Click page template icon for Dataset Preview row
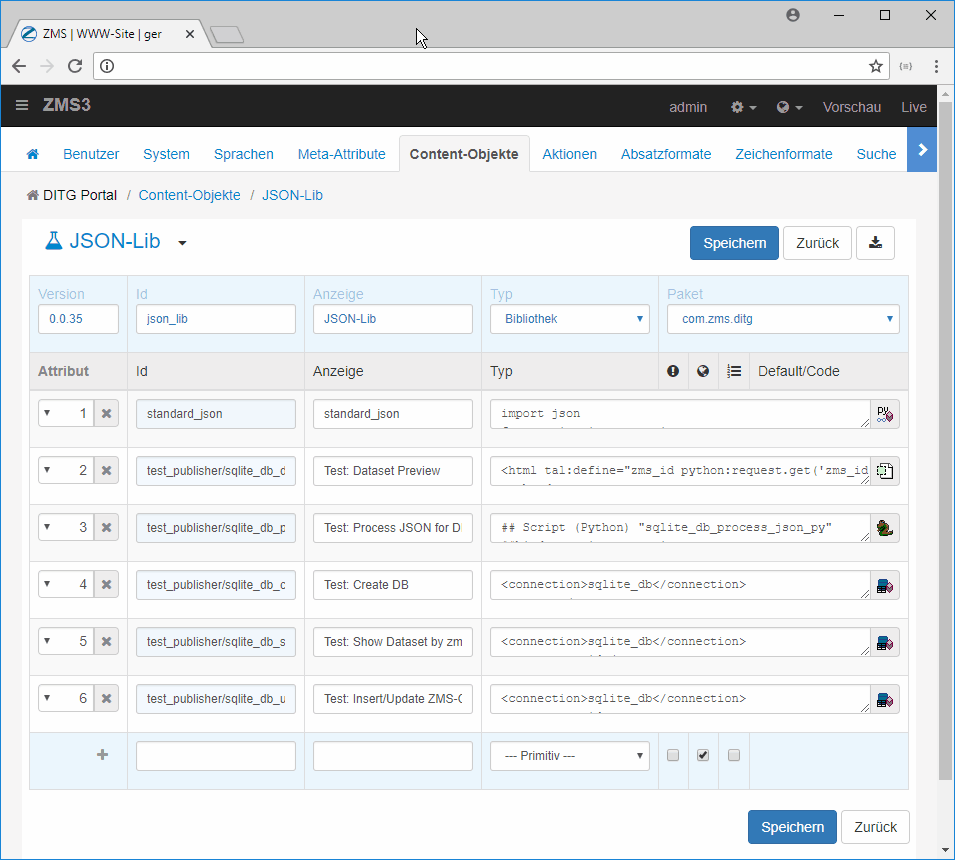The width and height of the screenshot is (955, 860). [x=885, y=471]
